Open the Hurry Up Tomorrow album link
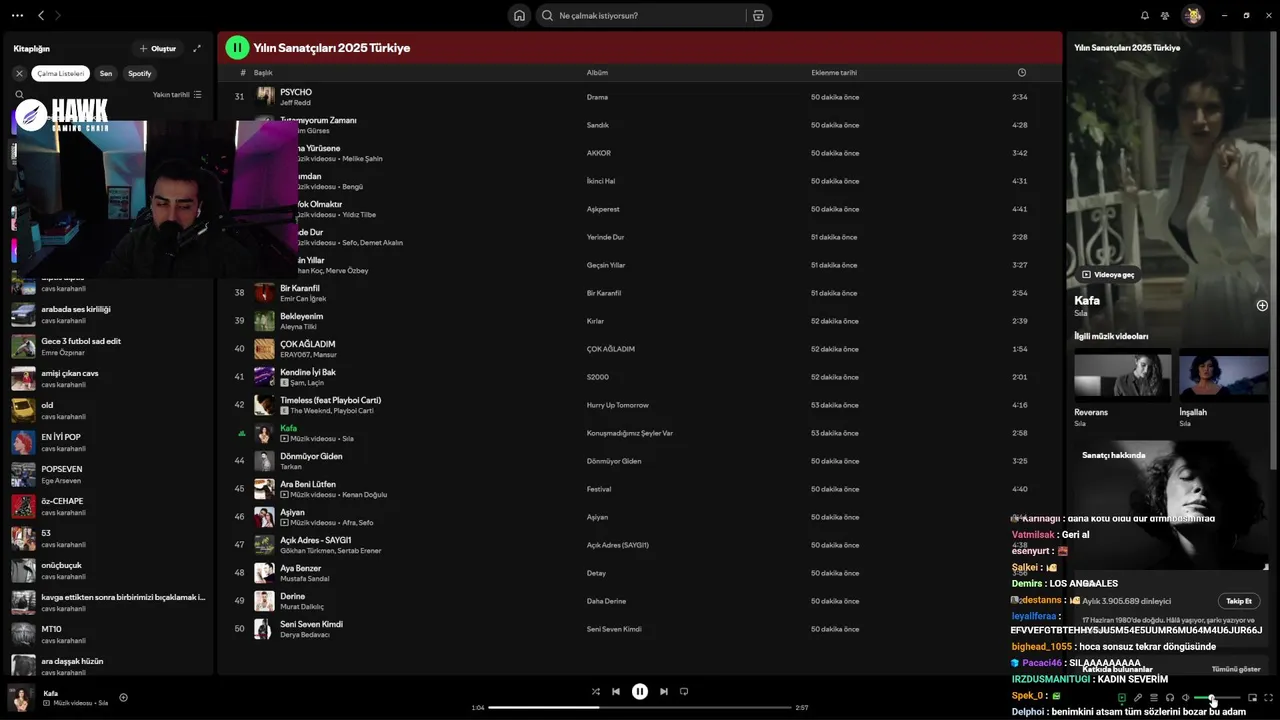This screenshot has height=720, width=1280. 617,405
